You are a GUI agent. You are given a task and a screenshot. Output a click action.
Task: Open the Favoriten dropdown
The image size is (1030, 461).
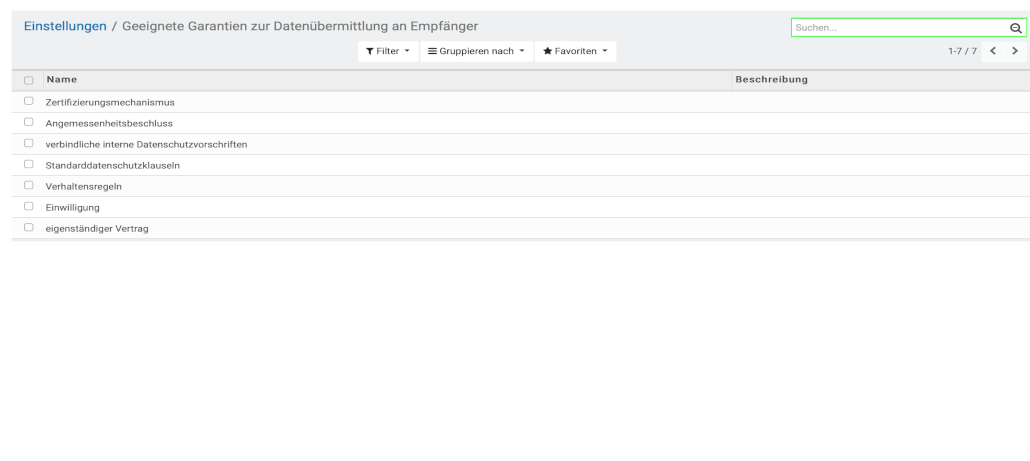click(x=575, y=51)
